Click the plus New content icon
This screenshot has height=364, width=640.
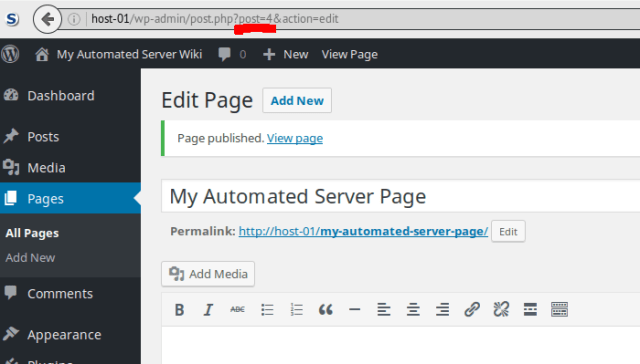(269, 54)
